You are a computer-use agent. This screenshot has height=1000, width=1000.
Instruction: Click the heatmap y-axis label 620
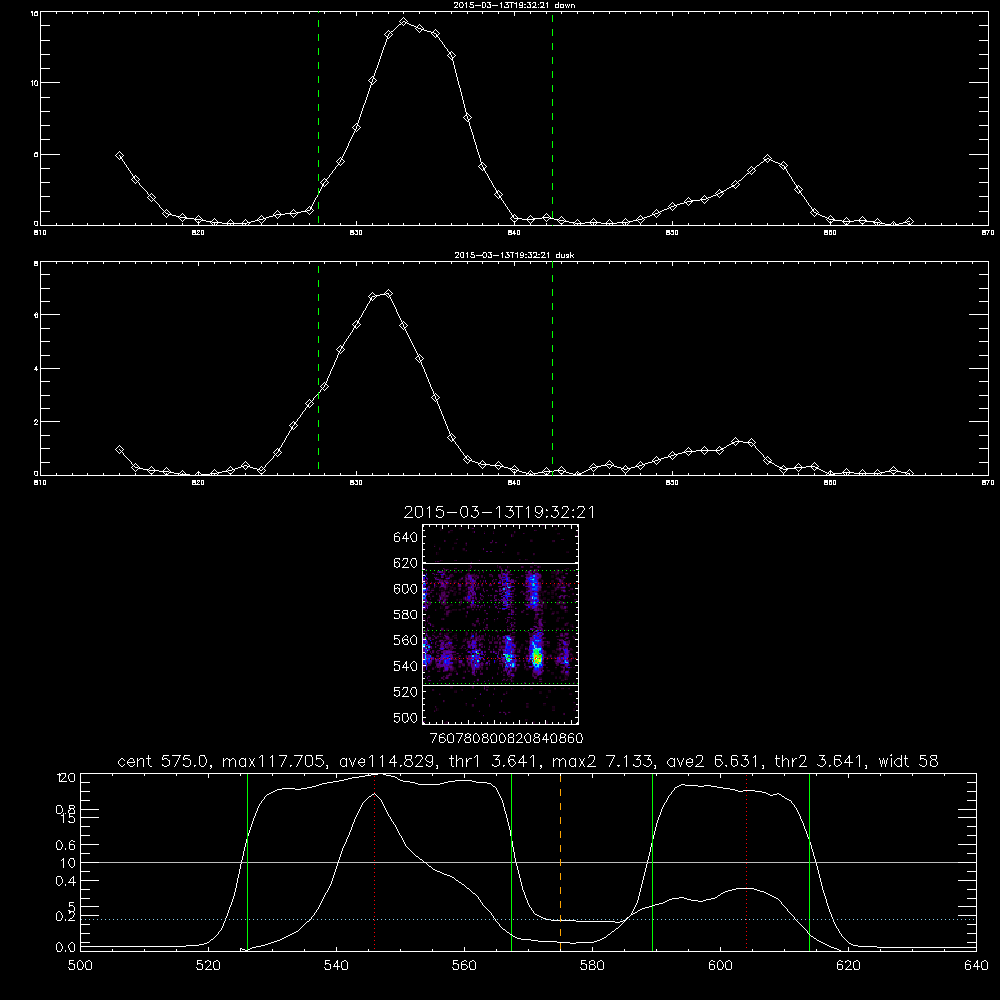point(406,563)
